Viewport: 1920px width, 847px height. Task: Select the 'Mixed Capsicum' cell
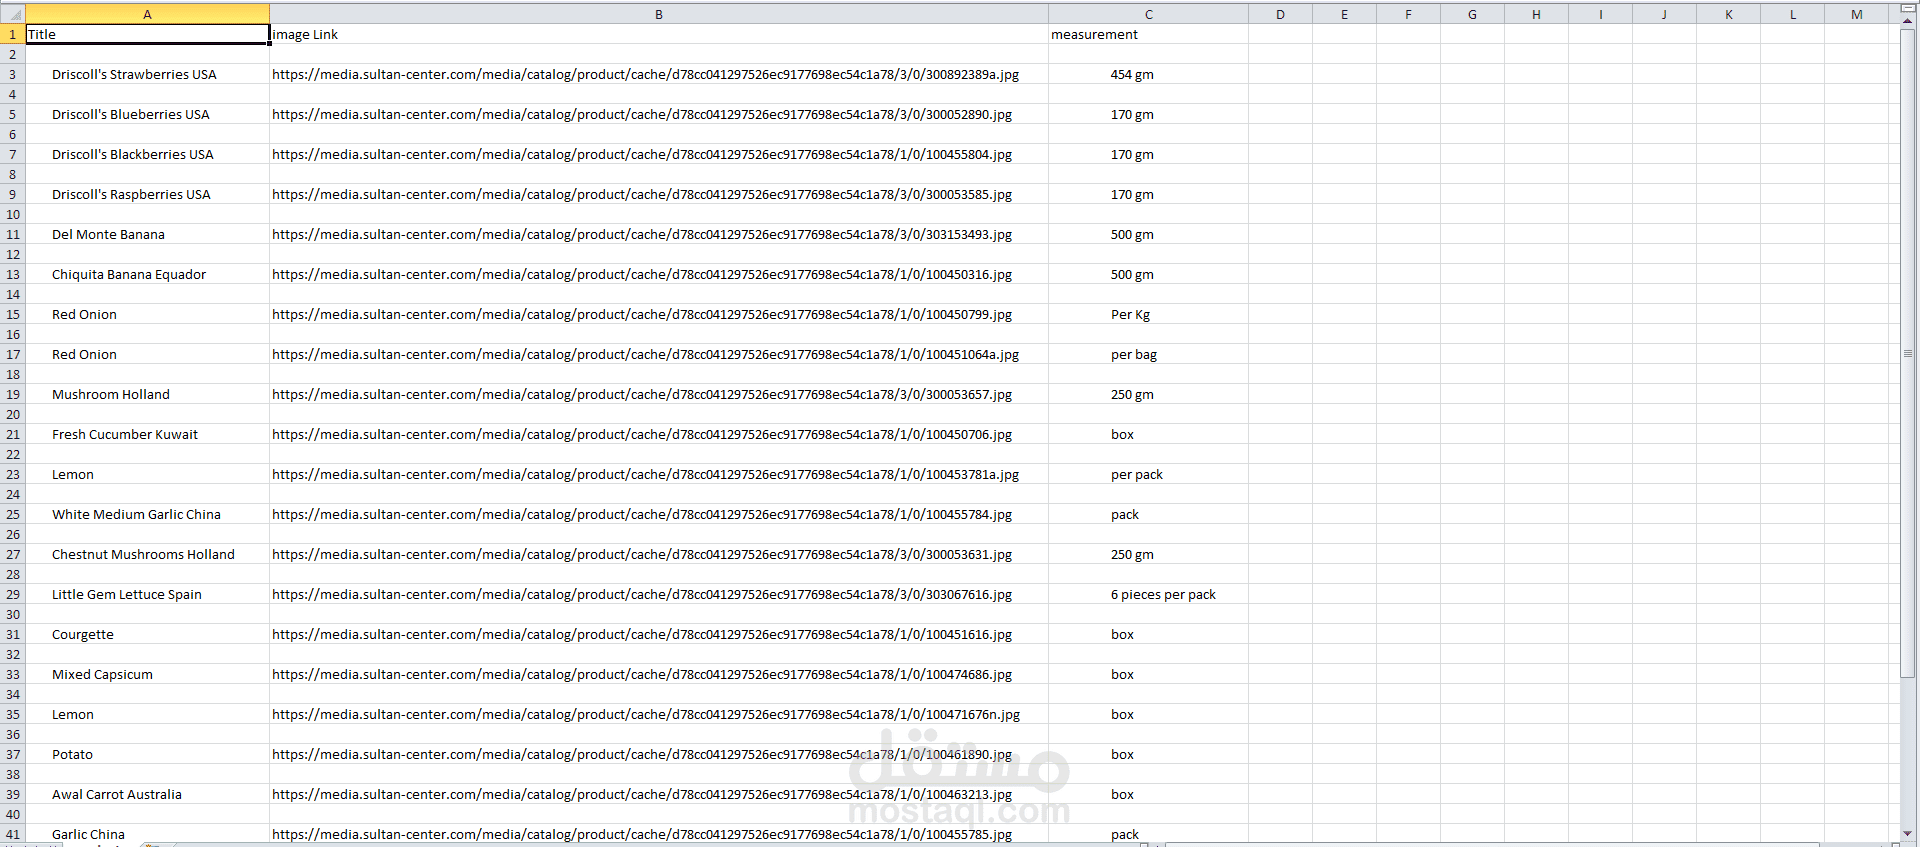[x=147, y=674]
